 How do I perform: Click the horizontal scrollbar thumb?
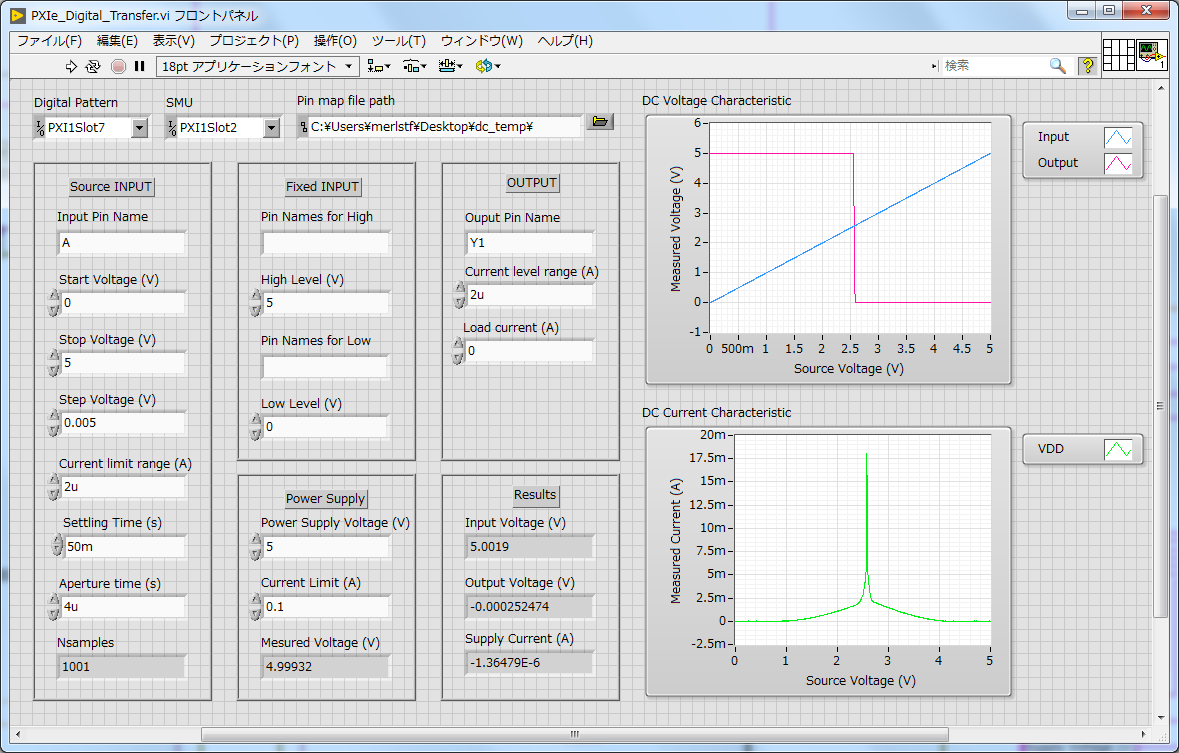[x=574, y=734]
